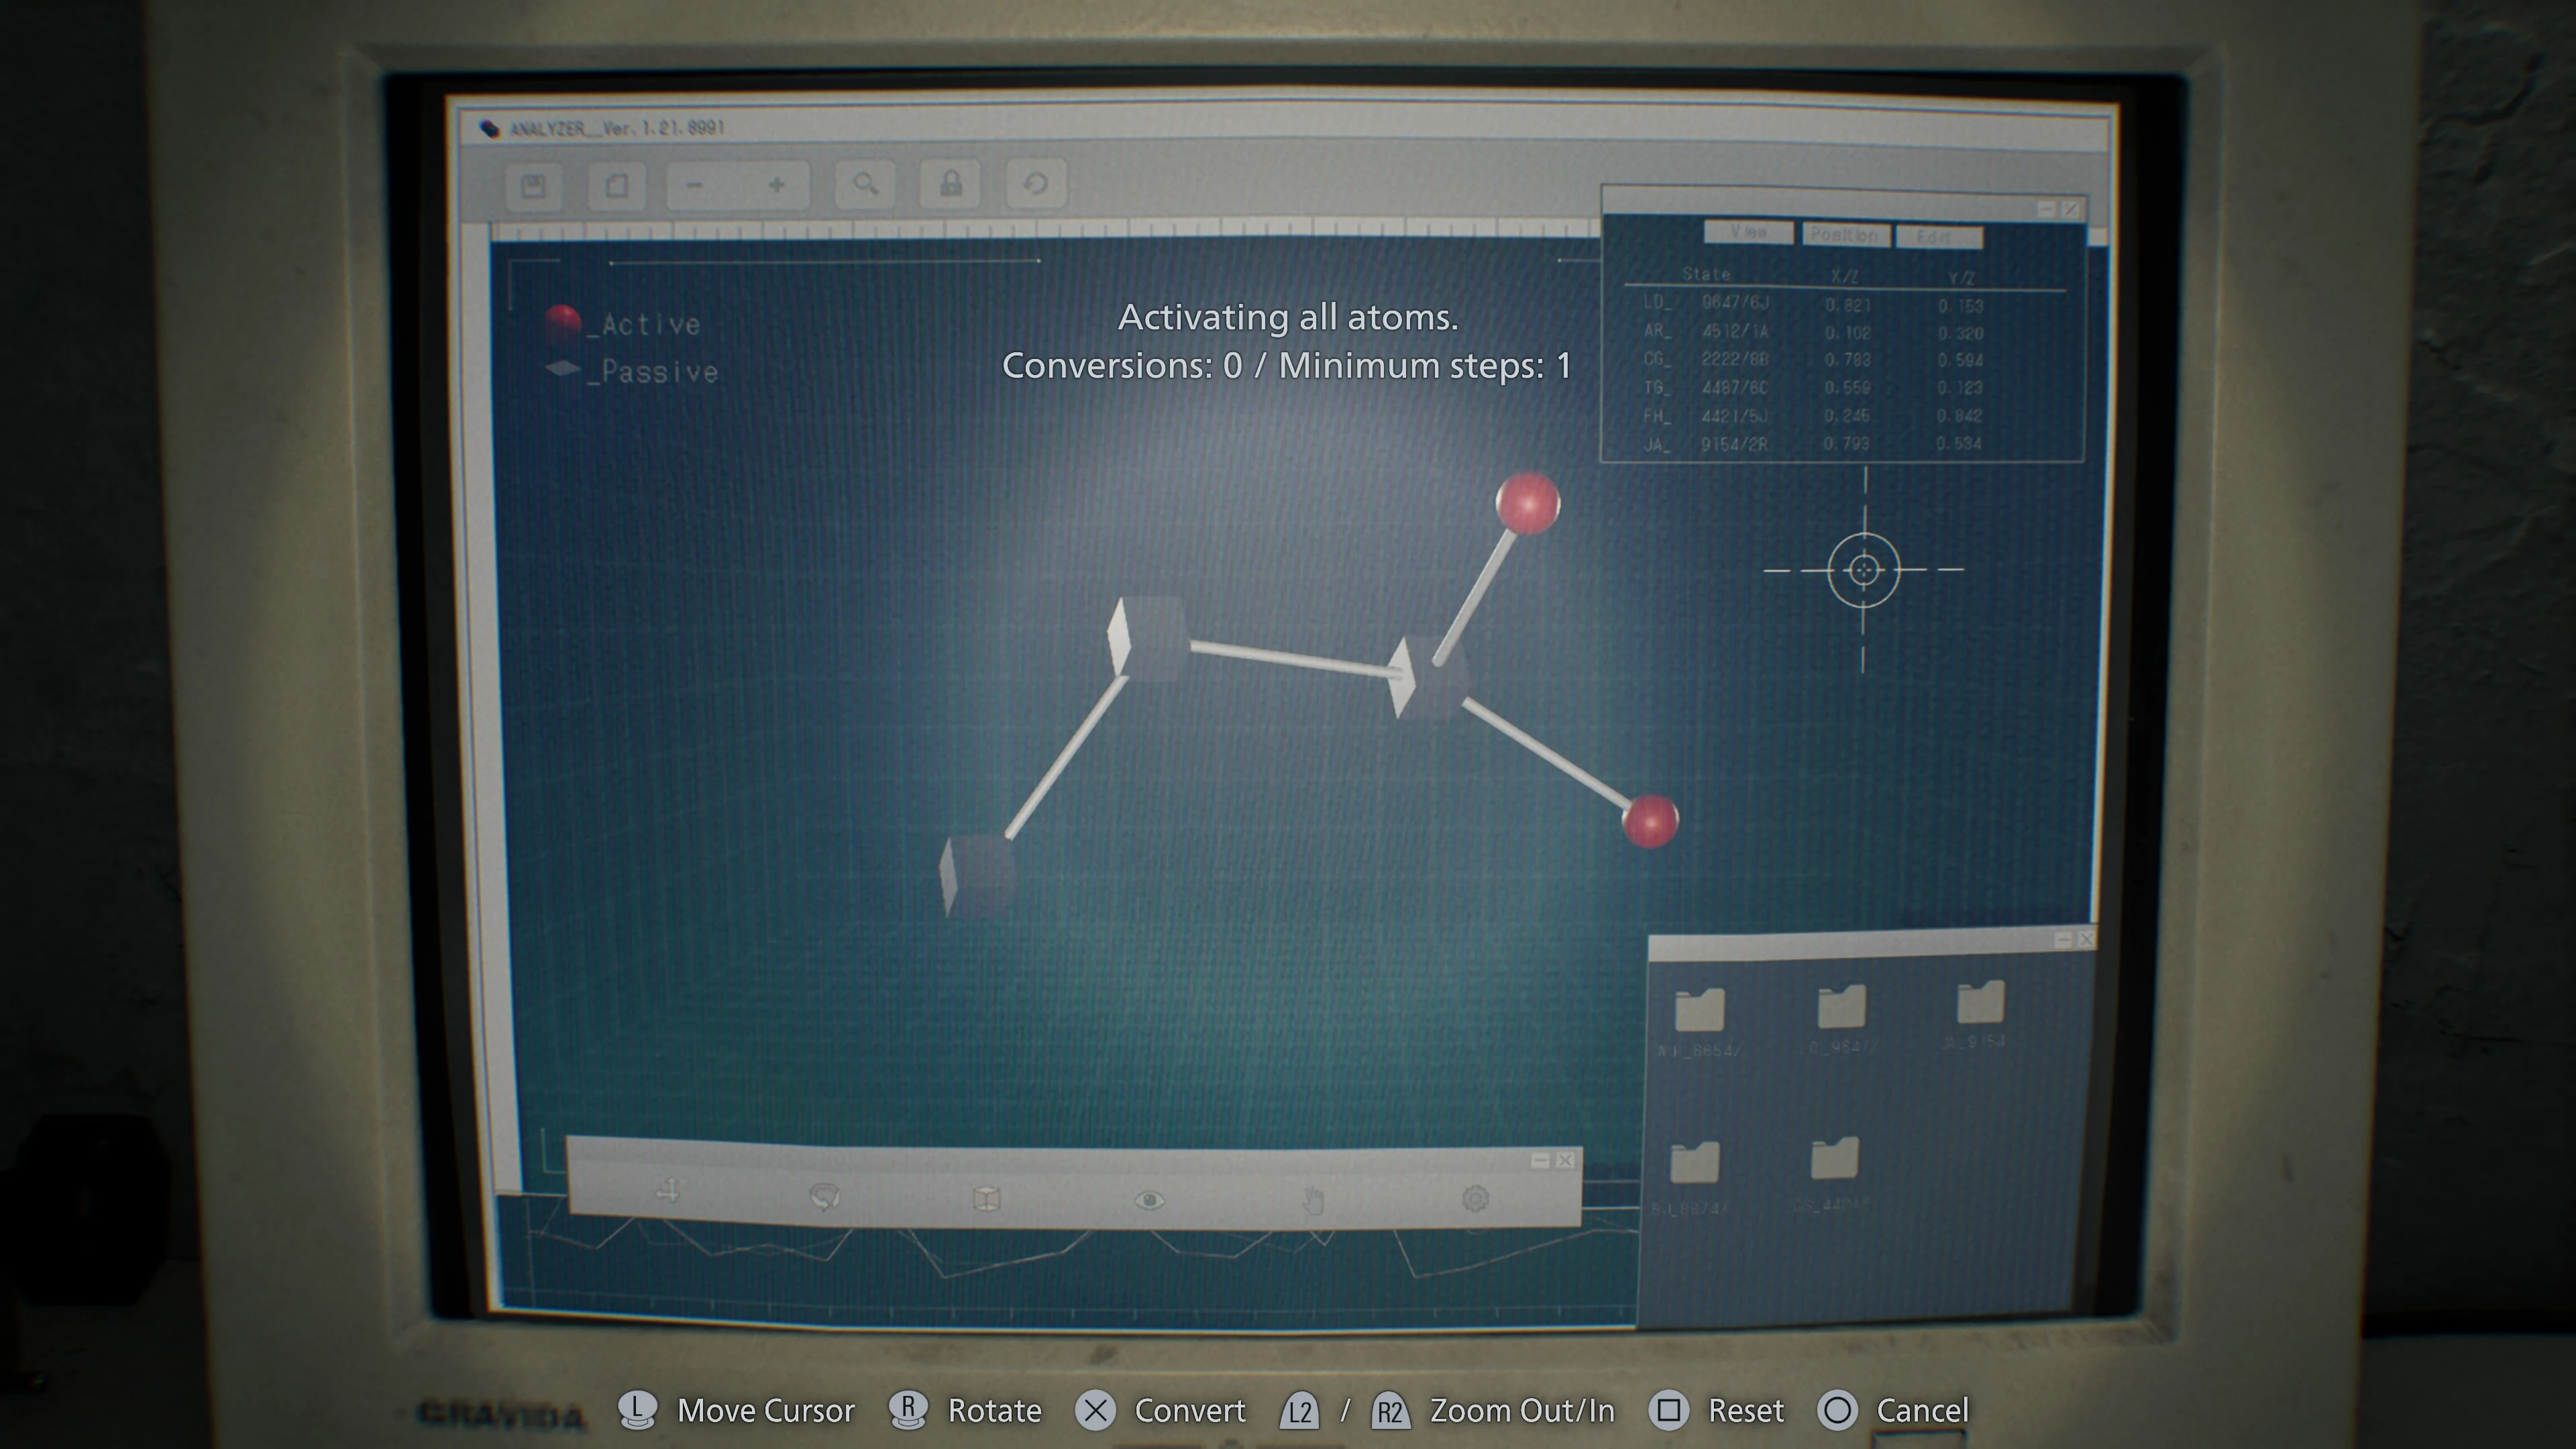Click the save disk icon in toolbar

click(x=533, y=186)
